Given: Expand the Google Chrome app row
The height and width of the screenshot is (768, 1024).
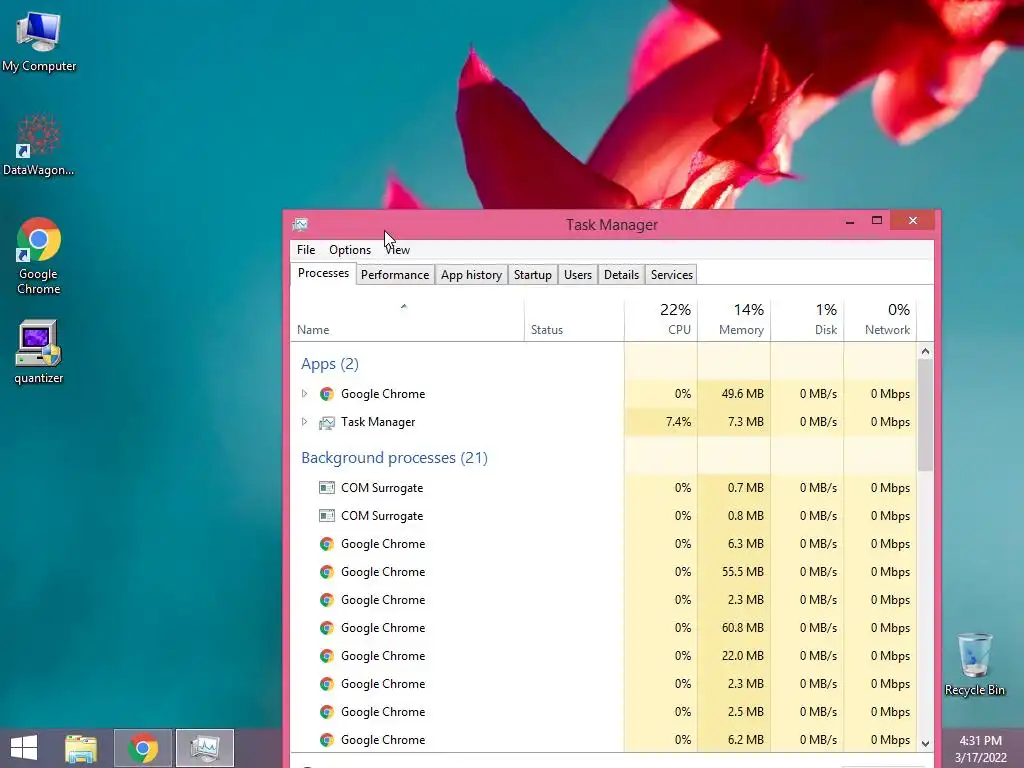Looking at the screenshot, I should tap(304, 394).
